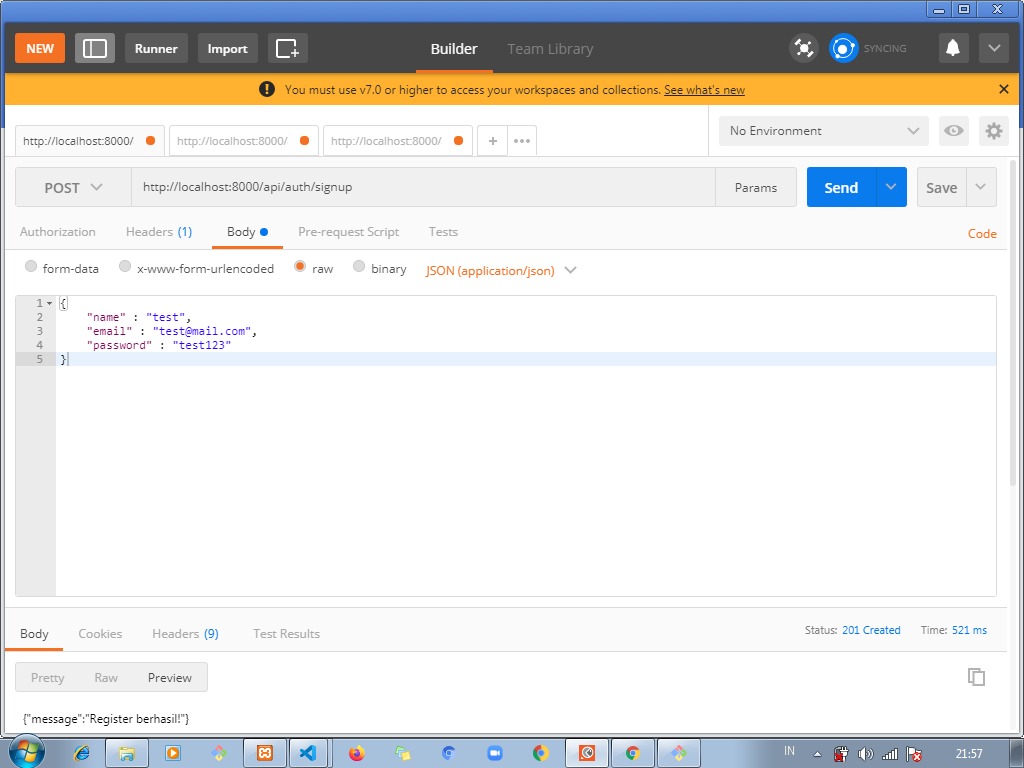Click the Send button
This screenshot has width=1024, height=768.
point(841,187)
